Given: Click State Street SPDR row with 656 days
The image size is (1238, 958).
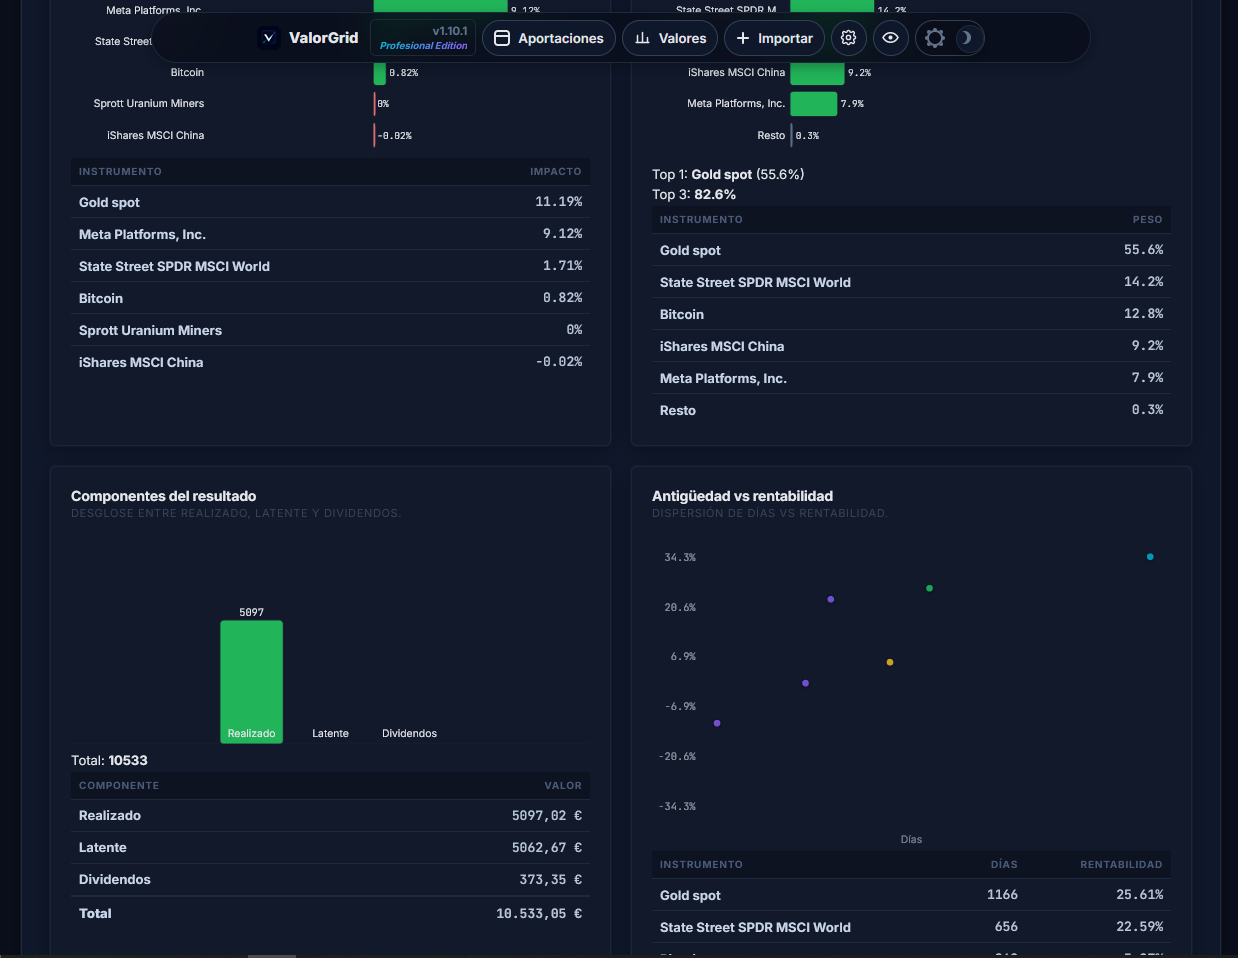Looking at the screenshot, I should (911, 927).
